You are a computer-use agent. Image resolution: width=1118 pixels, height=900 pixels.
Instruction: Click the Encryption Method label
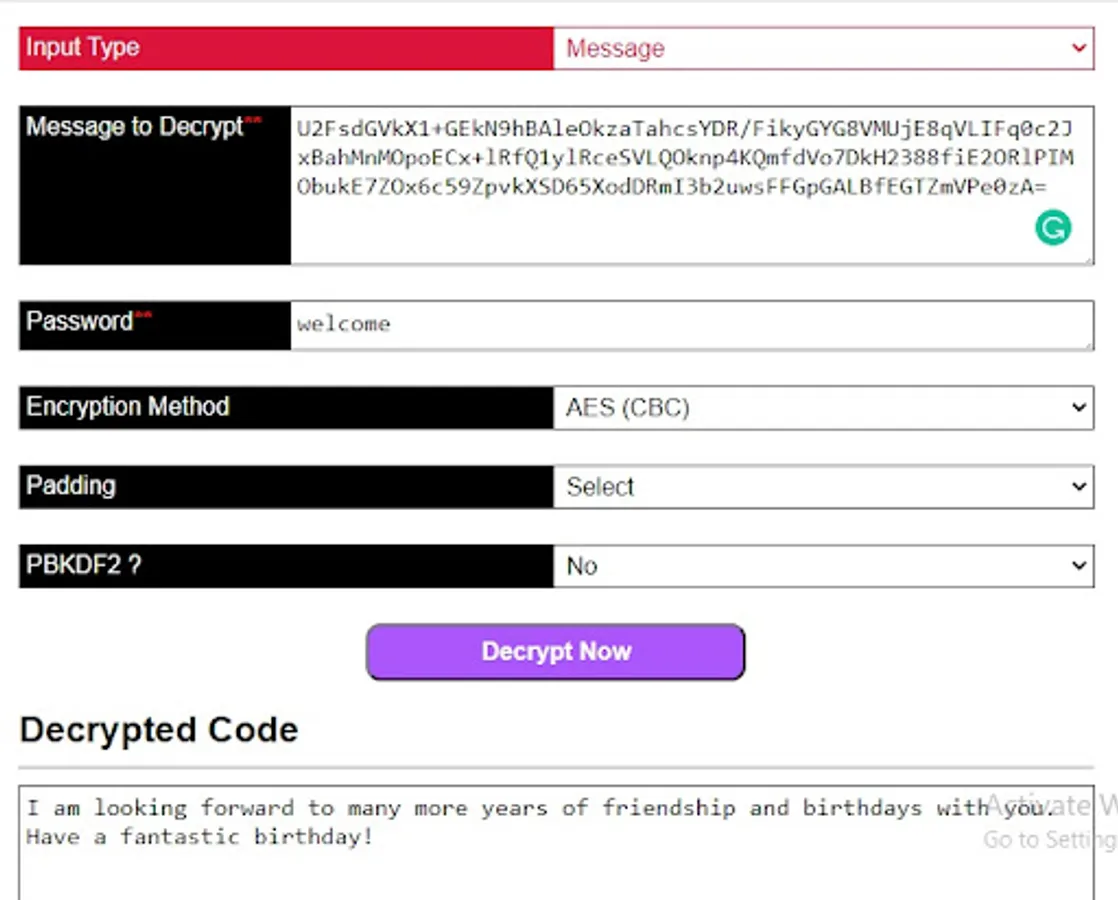128,407
